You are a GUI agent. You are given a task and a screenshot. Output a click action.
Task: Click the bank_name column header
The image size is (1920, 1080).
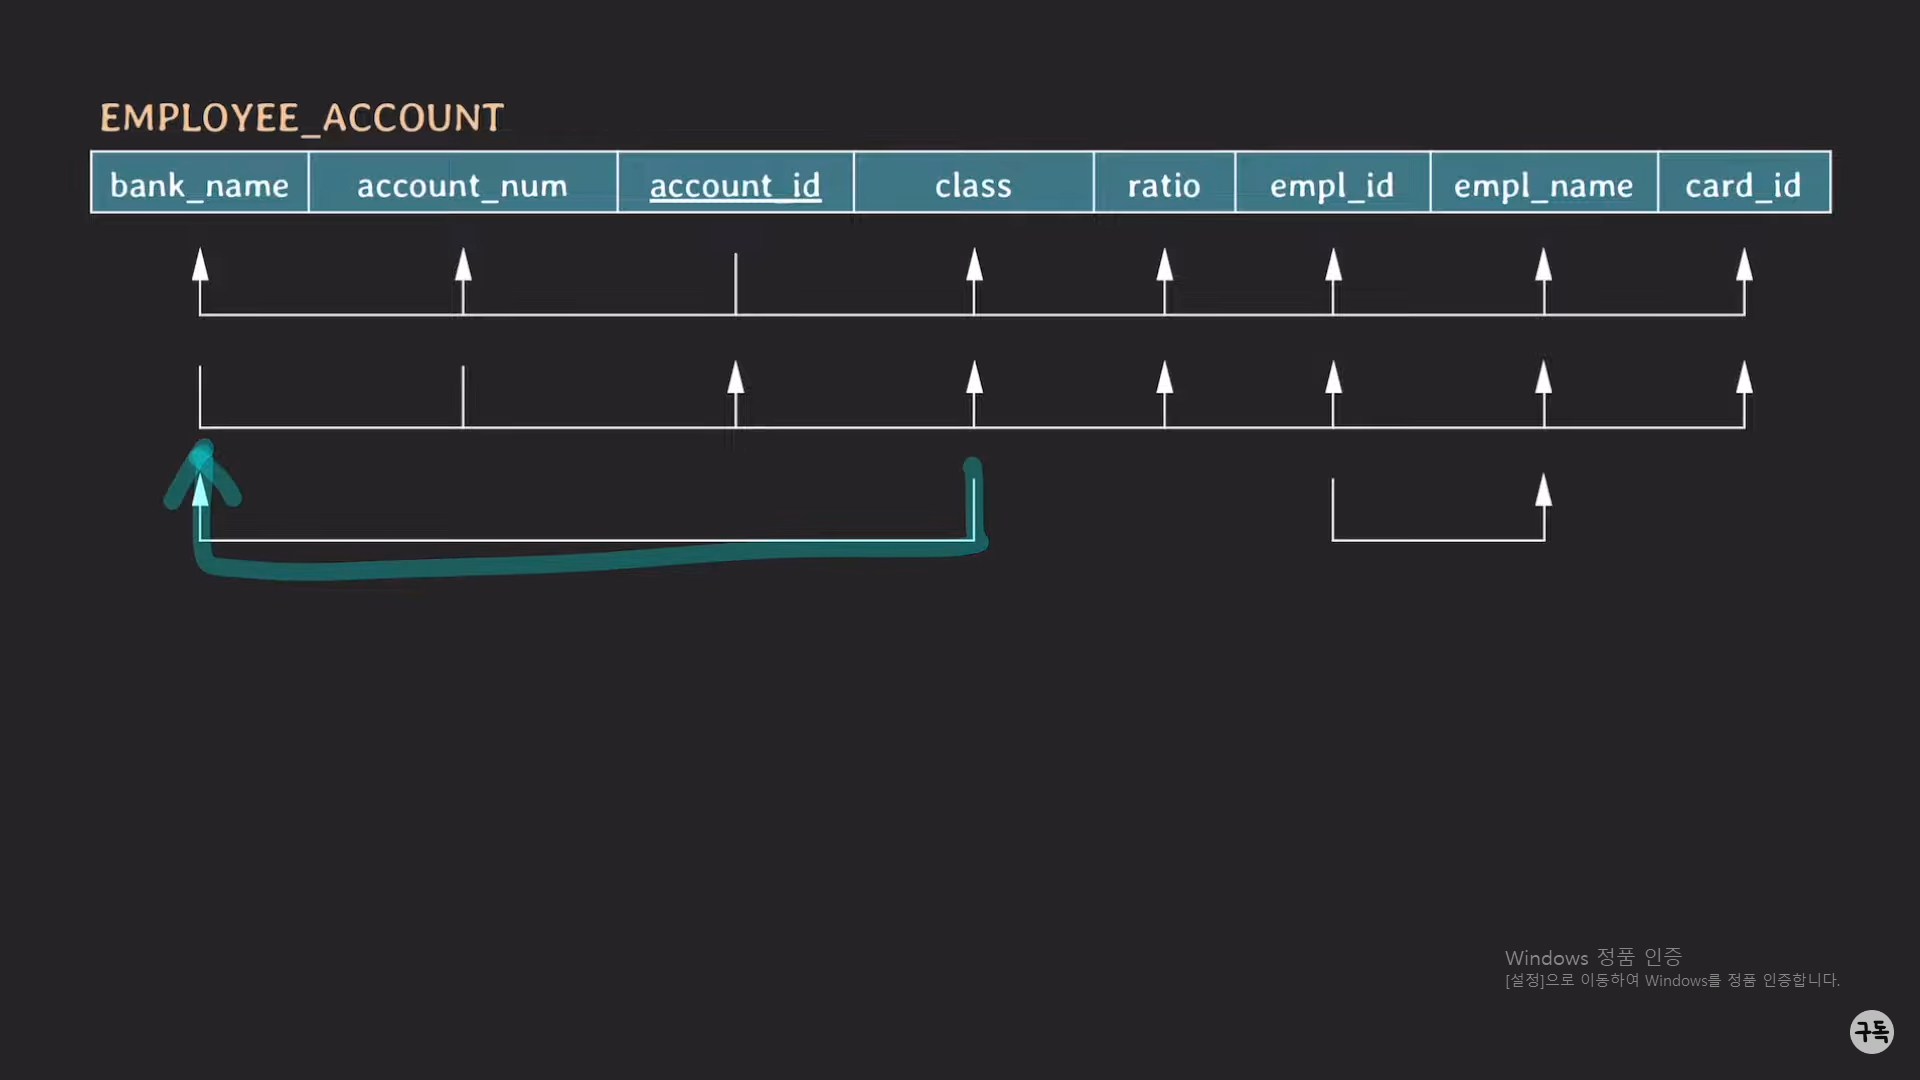tap(199, 184)
